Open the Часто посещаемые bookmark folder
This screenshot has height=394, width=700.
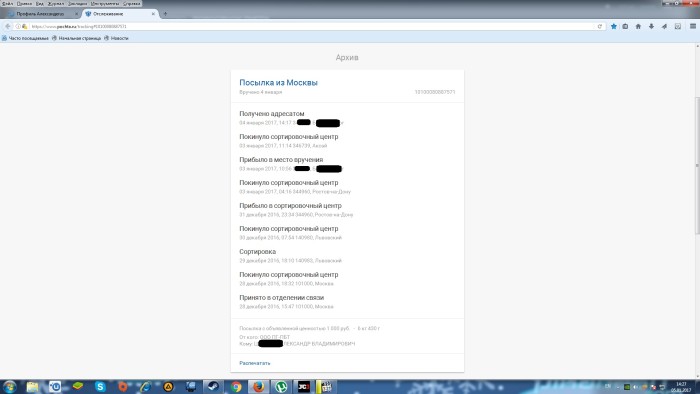point(25,38)
